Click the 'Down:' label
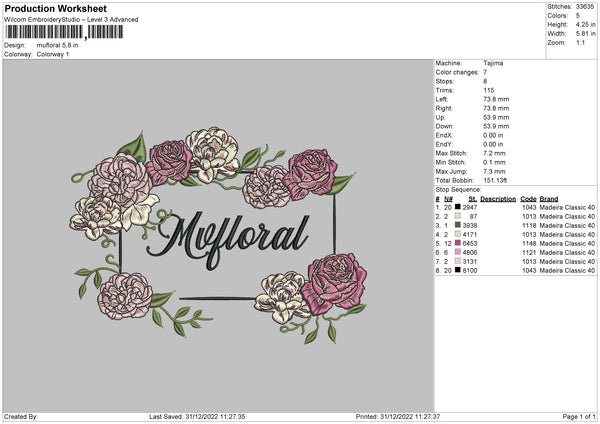 coord(445,126)
